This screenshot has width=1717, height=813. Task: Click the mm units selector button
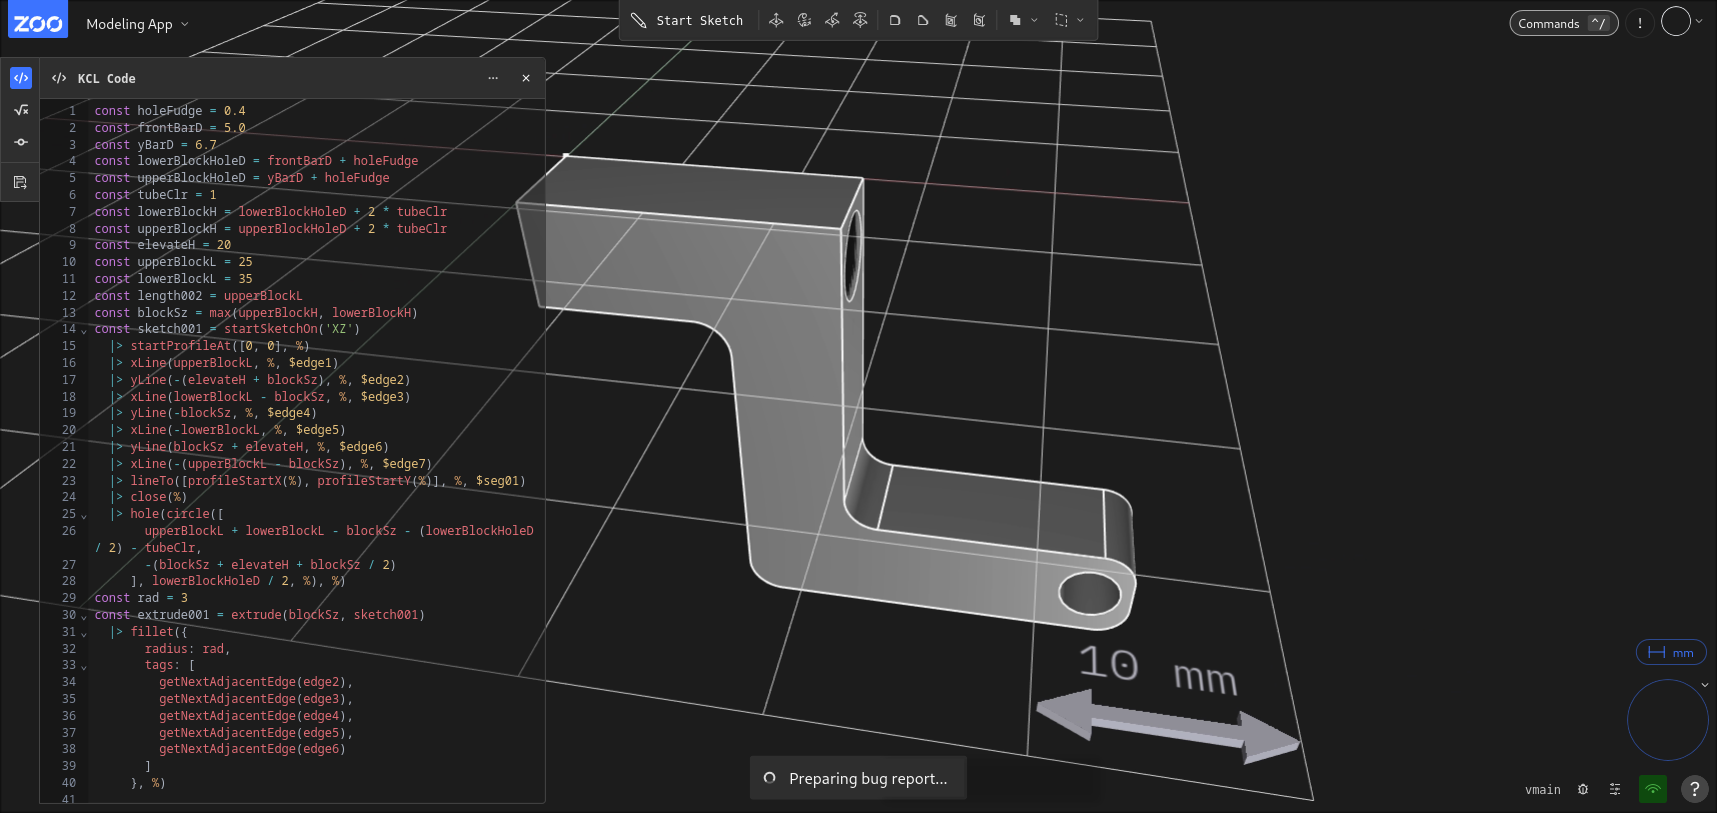pos(1671,653)
